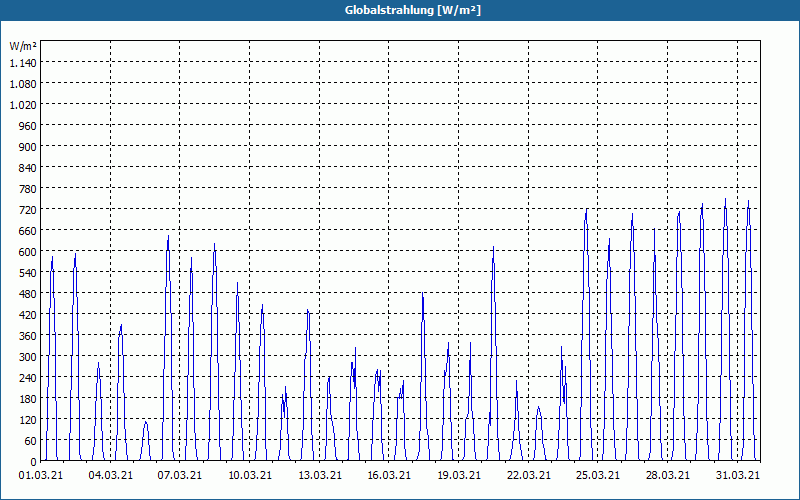Select the y-axis value '780'
Viewport: 800px width, 500px height.
point(29,189)
